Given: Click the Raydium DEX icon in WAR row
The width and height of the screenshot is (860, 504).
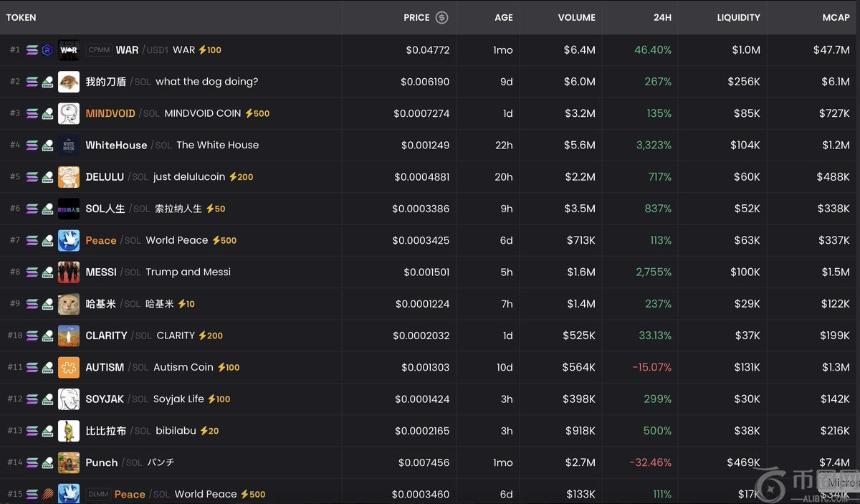Looking at the screenshot, I should (x=48, y=50).
